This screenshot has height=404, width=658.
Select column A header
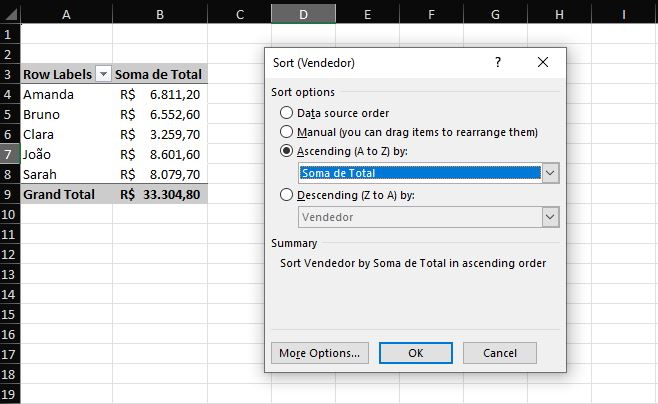click(x=66, y=15)
